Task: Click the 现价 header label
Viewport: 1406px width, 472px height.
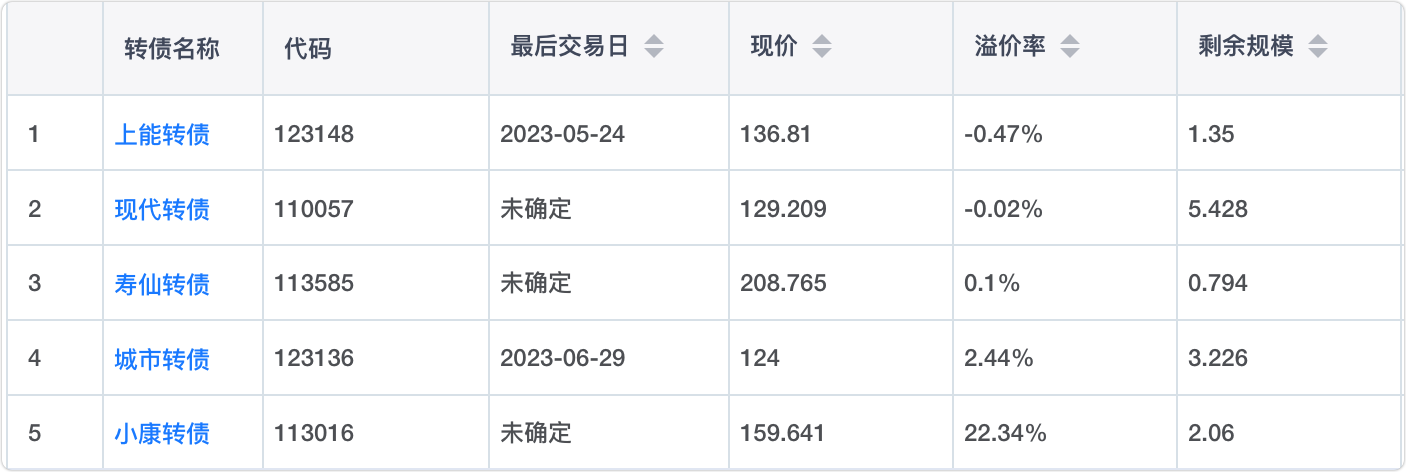Action: click(773, 47)
